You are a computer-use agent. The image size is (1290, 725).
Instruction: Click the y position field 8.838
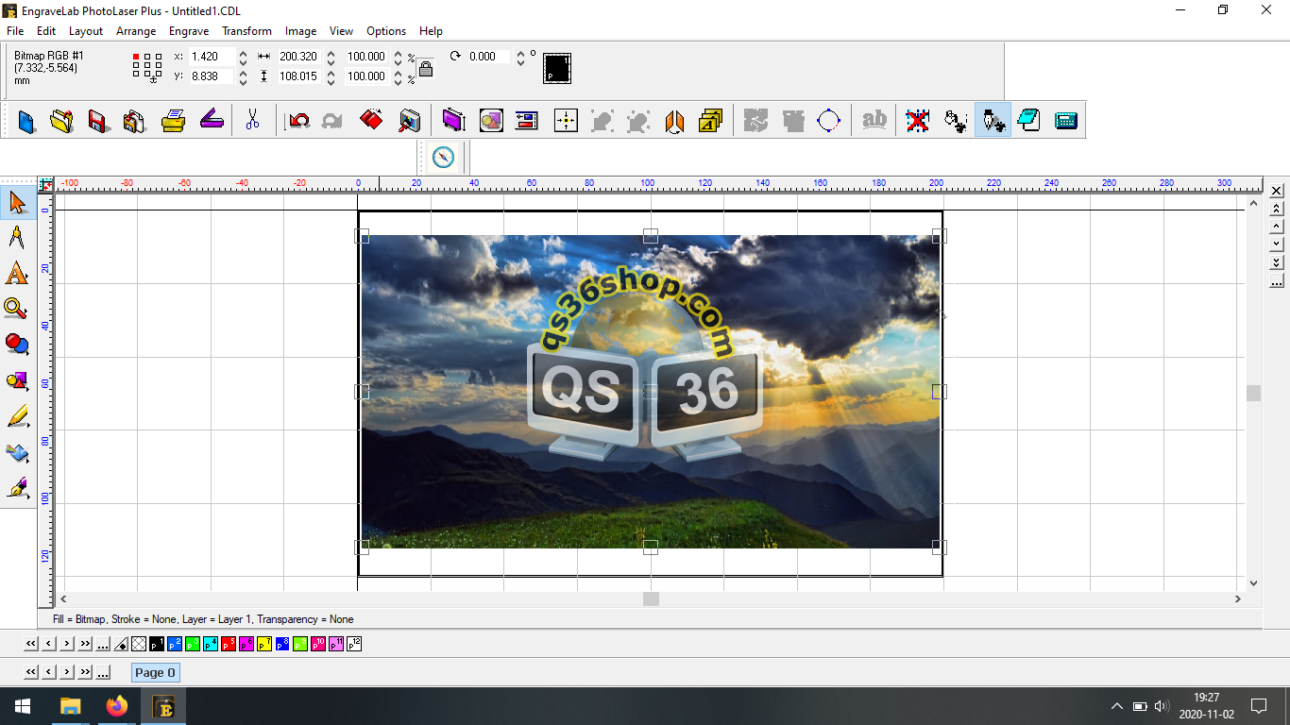(x=211, y=76)
